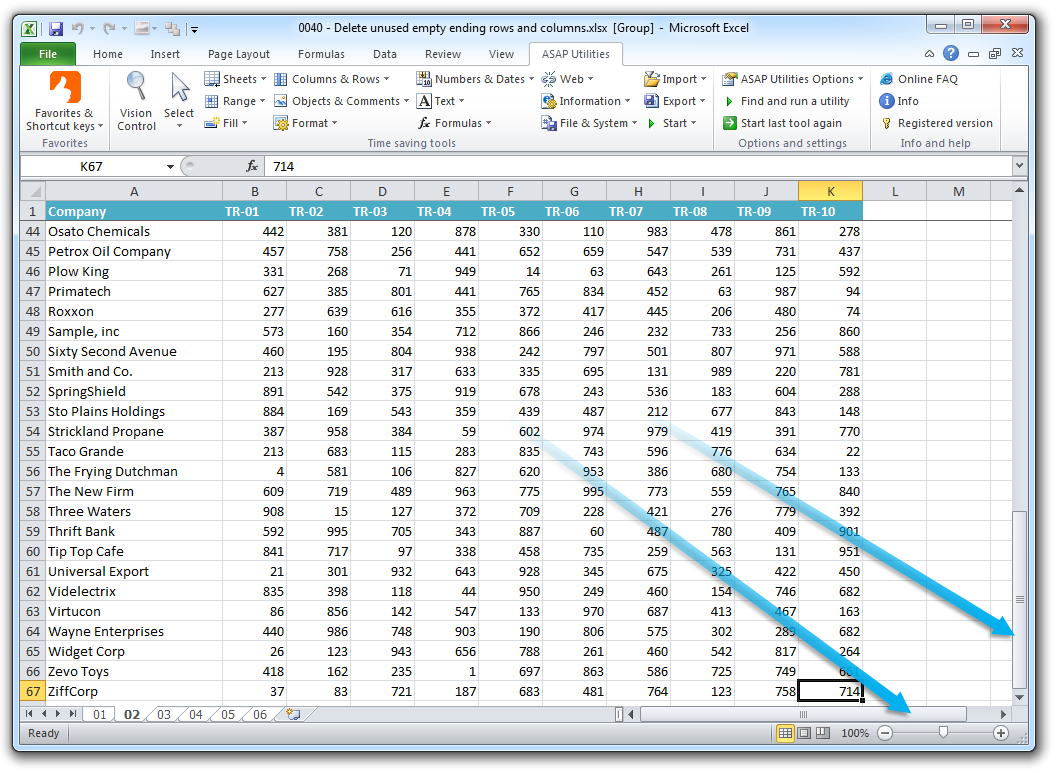
Task: Select column K header
Action: pos(830,191)
